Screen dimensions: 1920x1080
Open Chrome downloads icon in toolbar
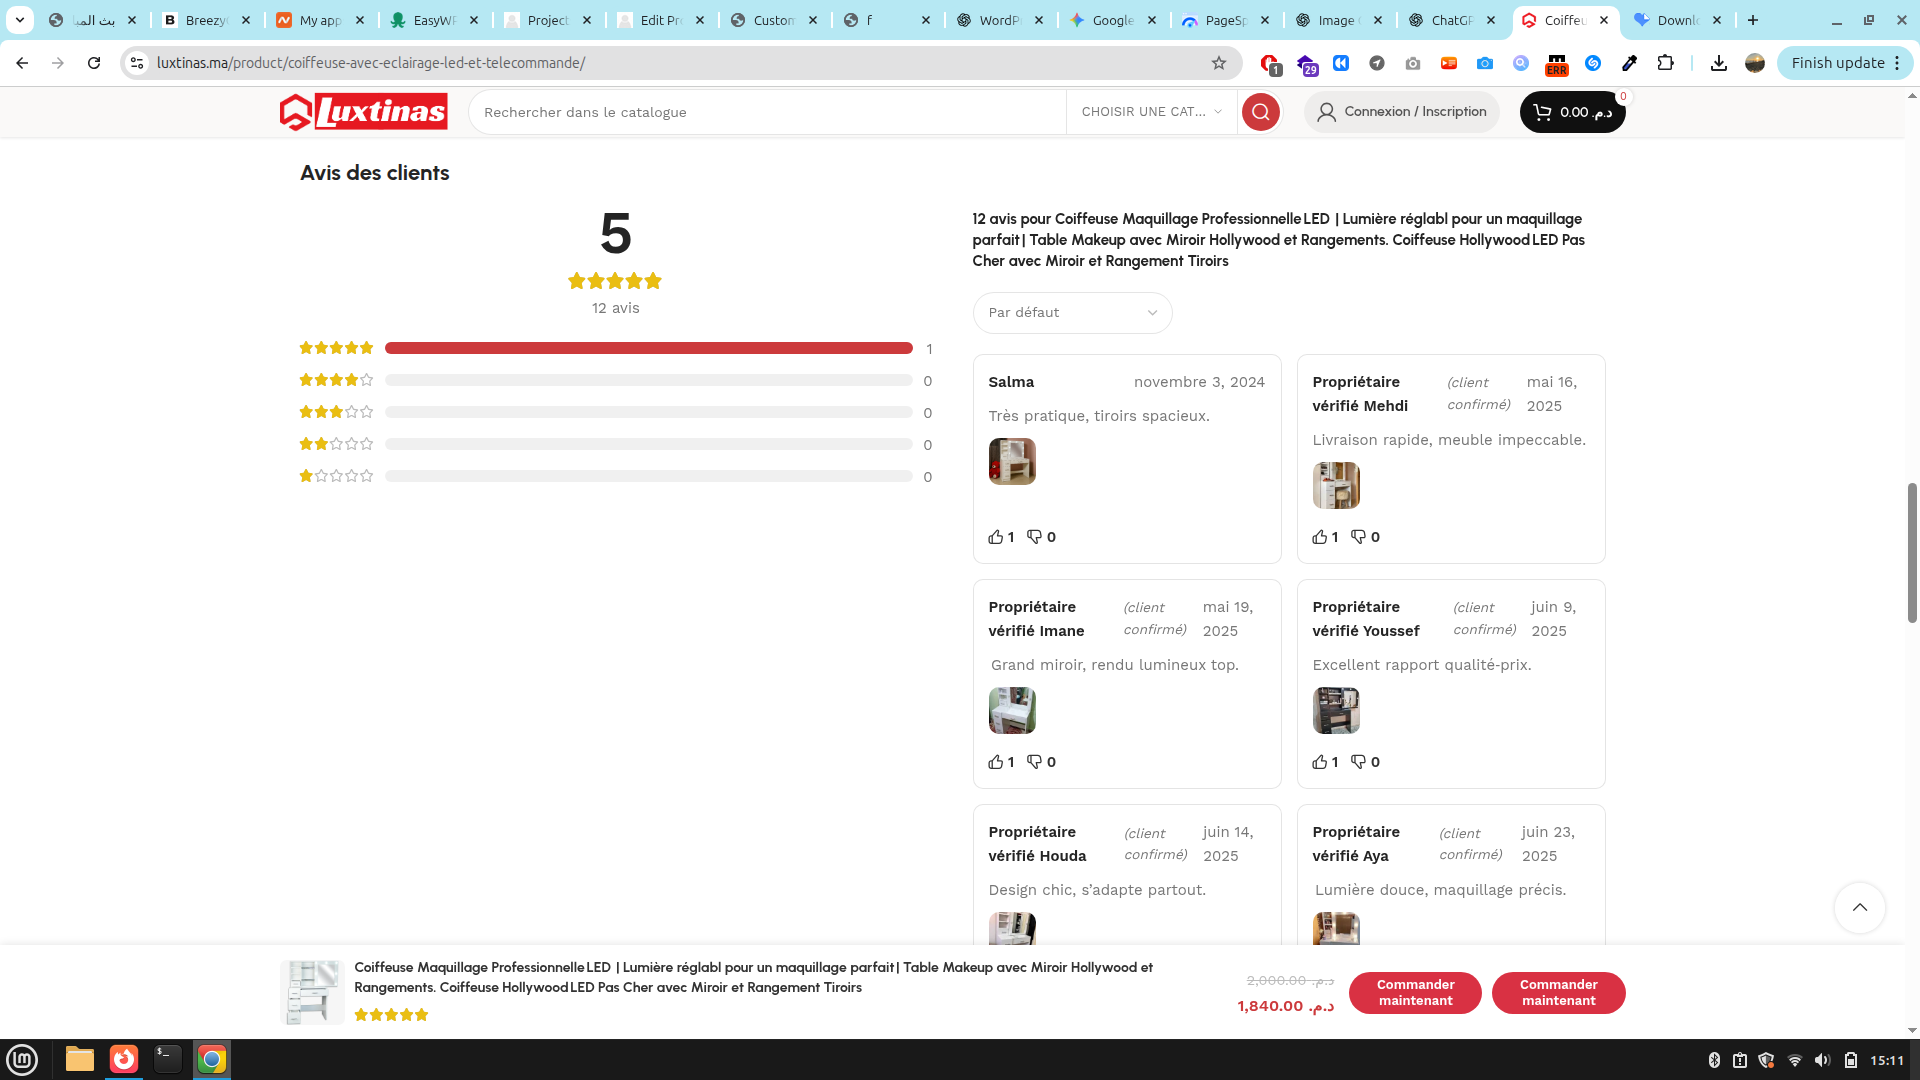1718,63
